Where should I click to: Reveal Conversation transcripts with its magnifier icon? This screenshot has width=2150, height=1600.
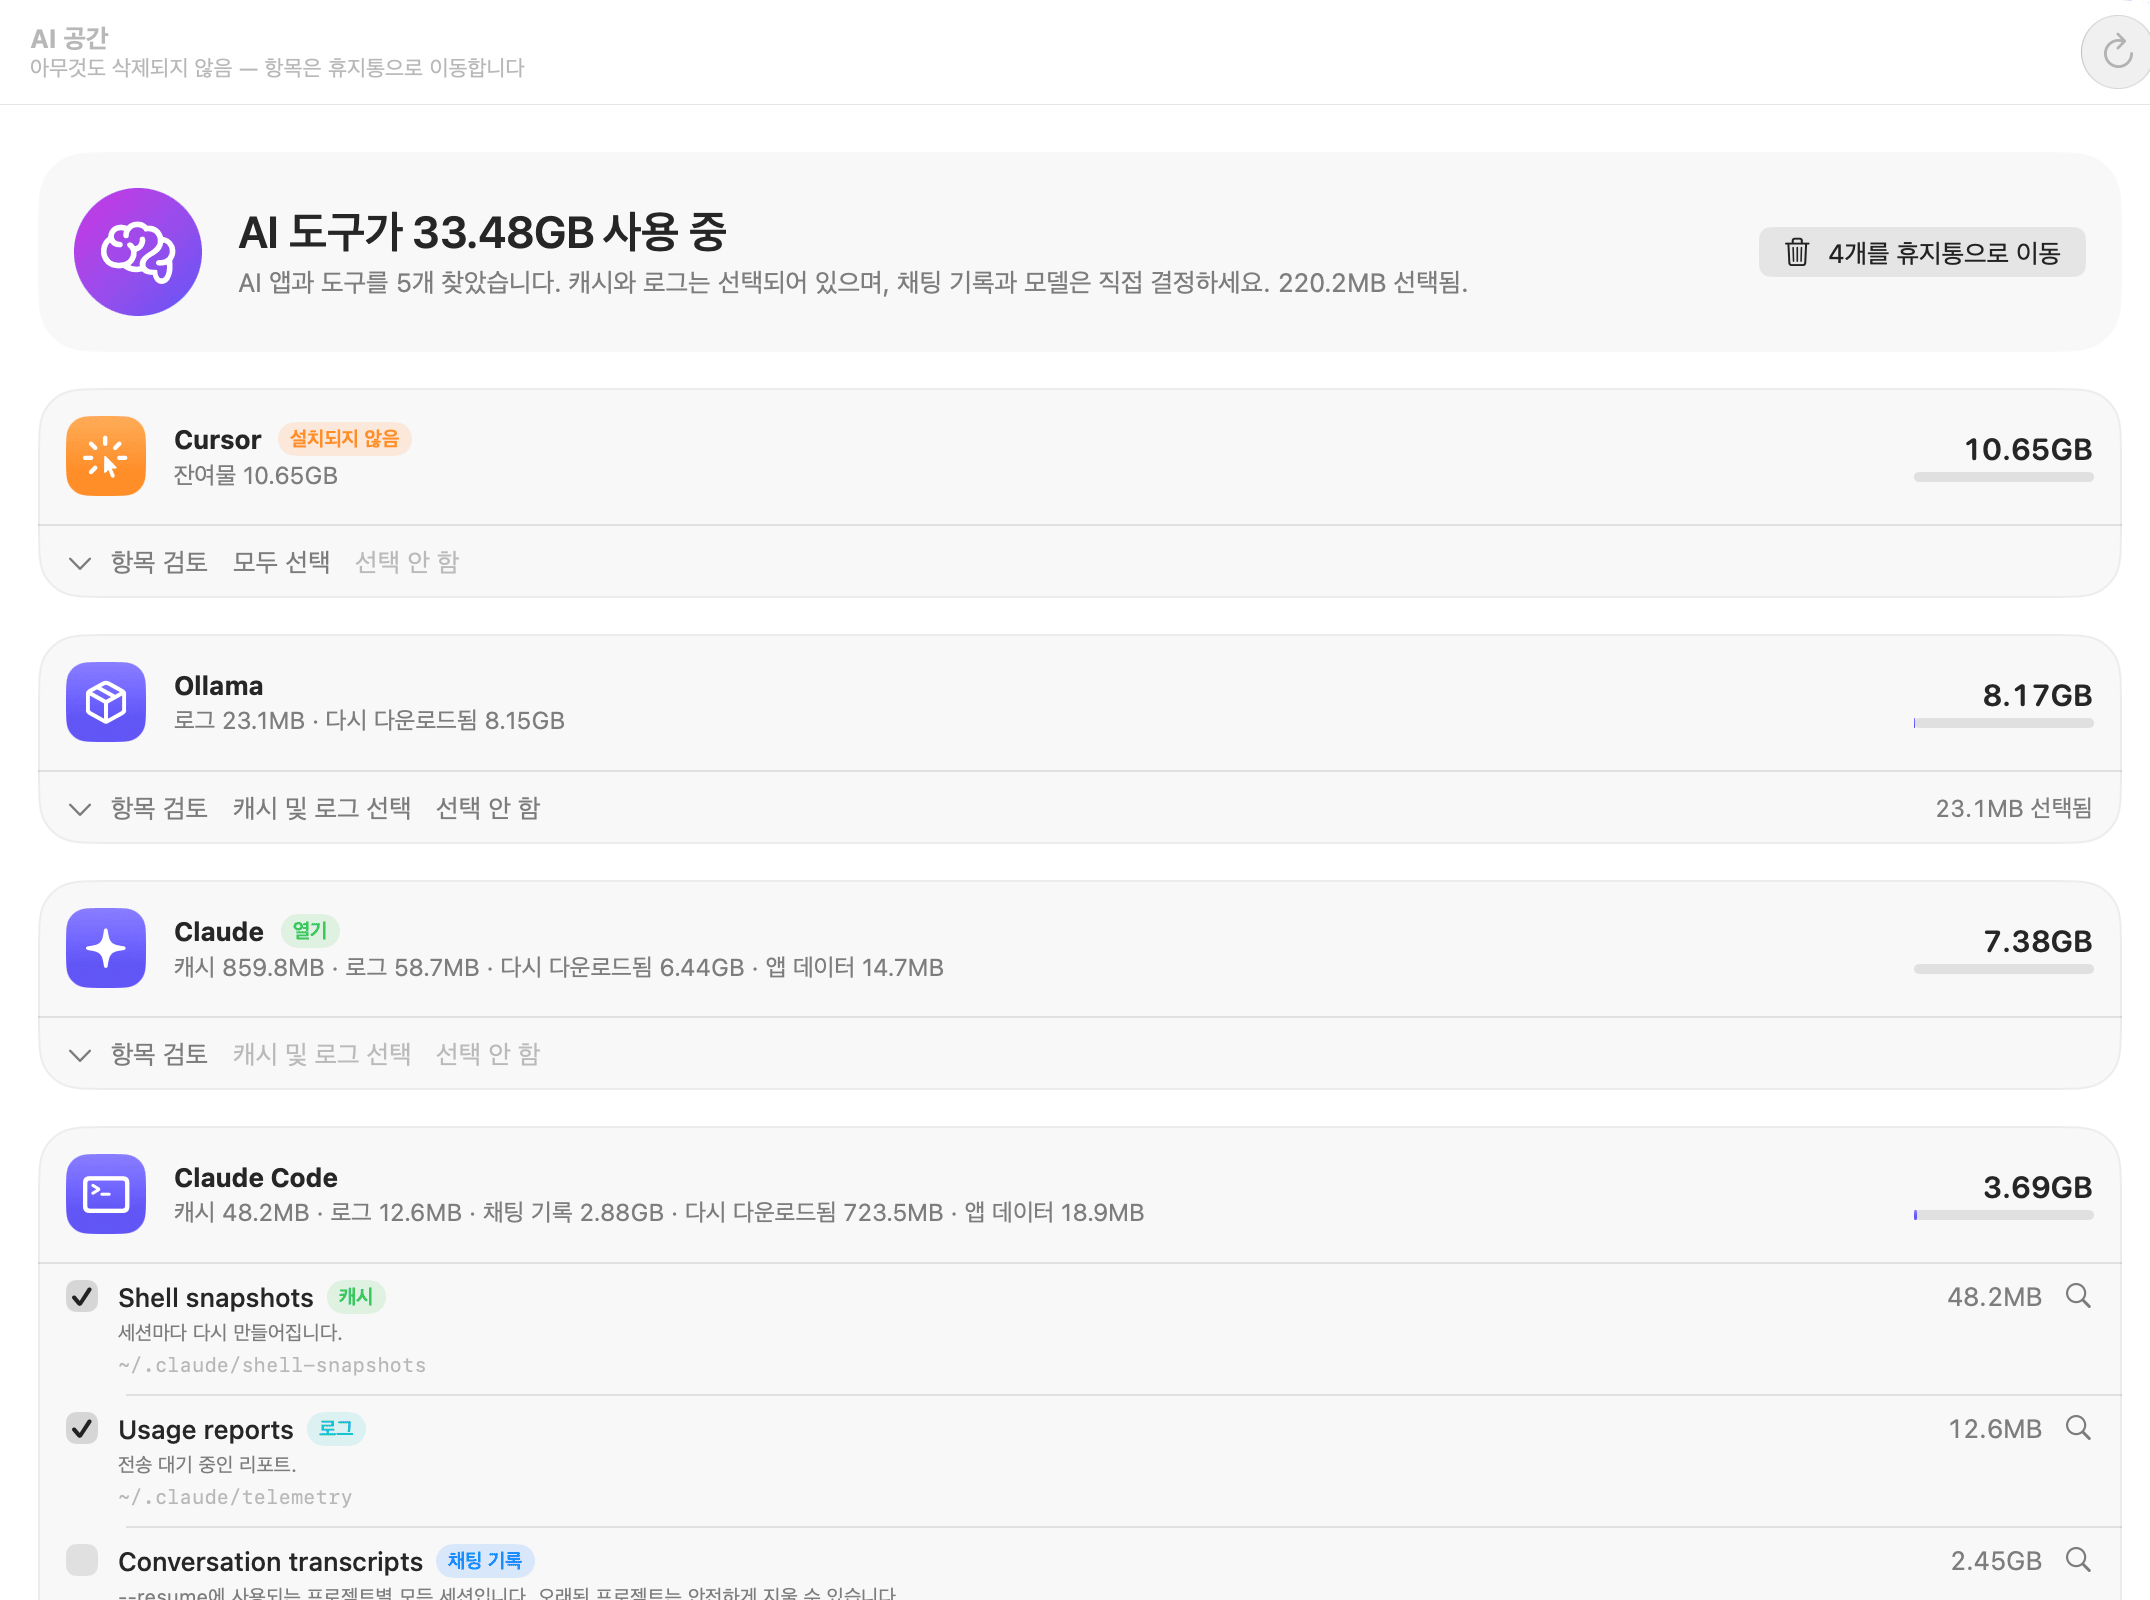coord(2078,1560)
